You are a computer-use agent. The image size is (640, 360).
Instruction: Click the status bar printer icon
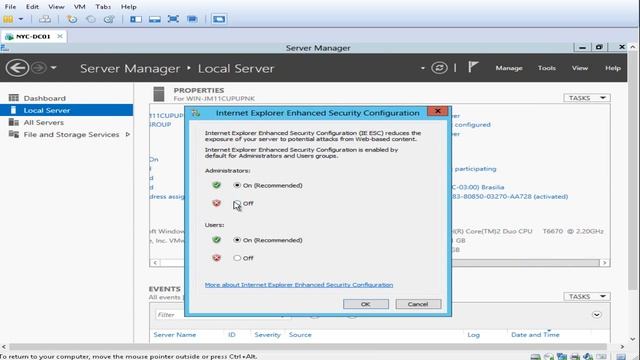pos(575,357)
